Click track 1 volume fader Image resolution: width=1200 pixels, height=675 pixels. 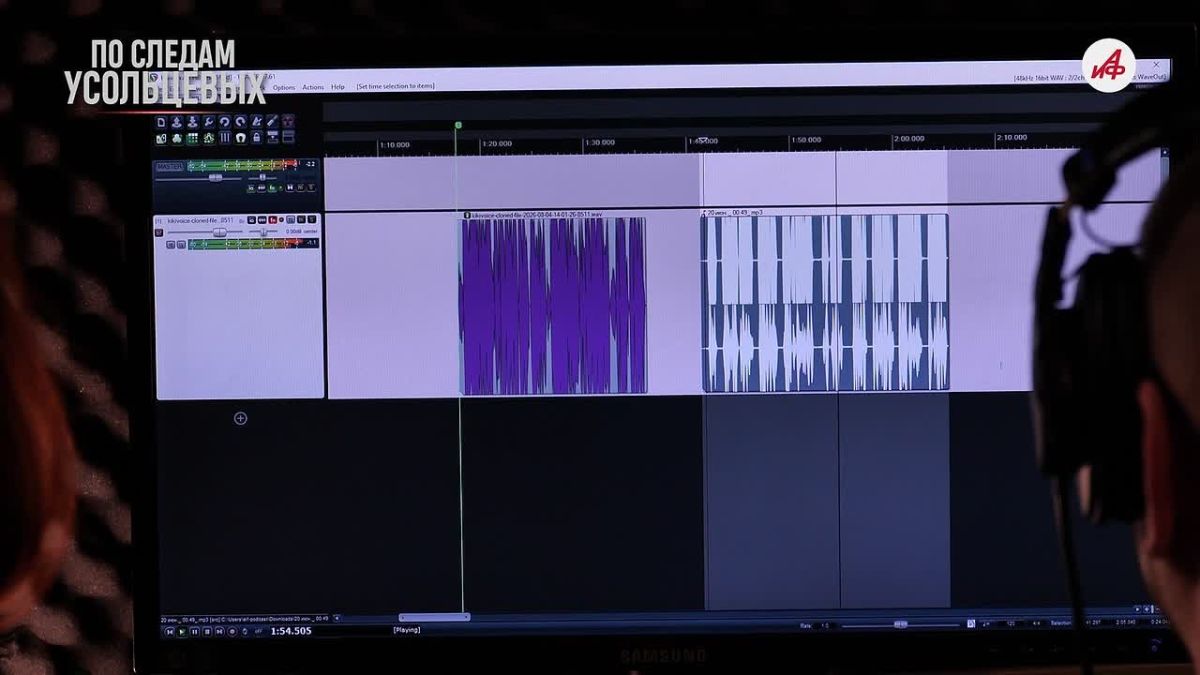tap(220, 232)
